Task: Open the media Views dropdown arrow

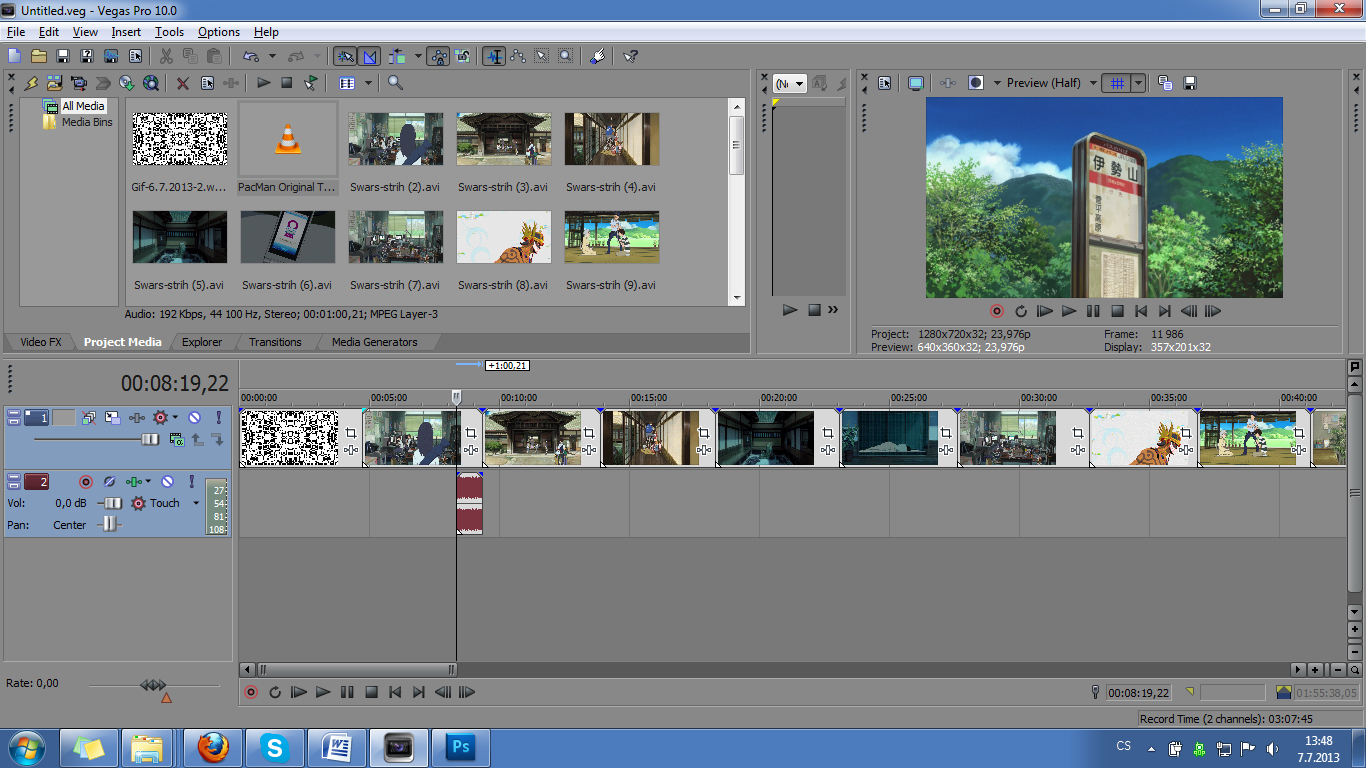Action: tap(368, 83)
